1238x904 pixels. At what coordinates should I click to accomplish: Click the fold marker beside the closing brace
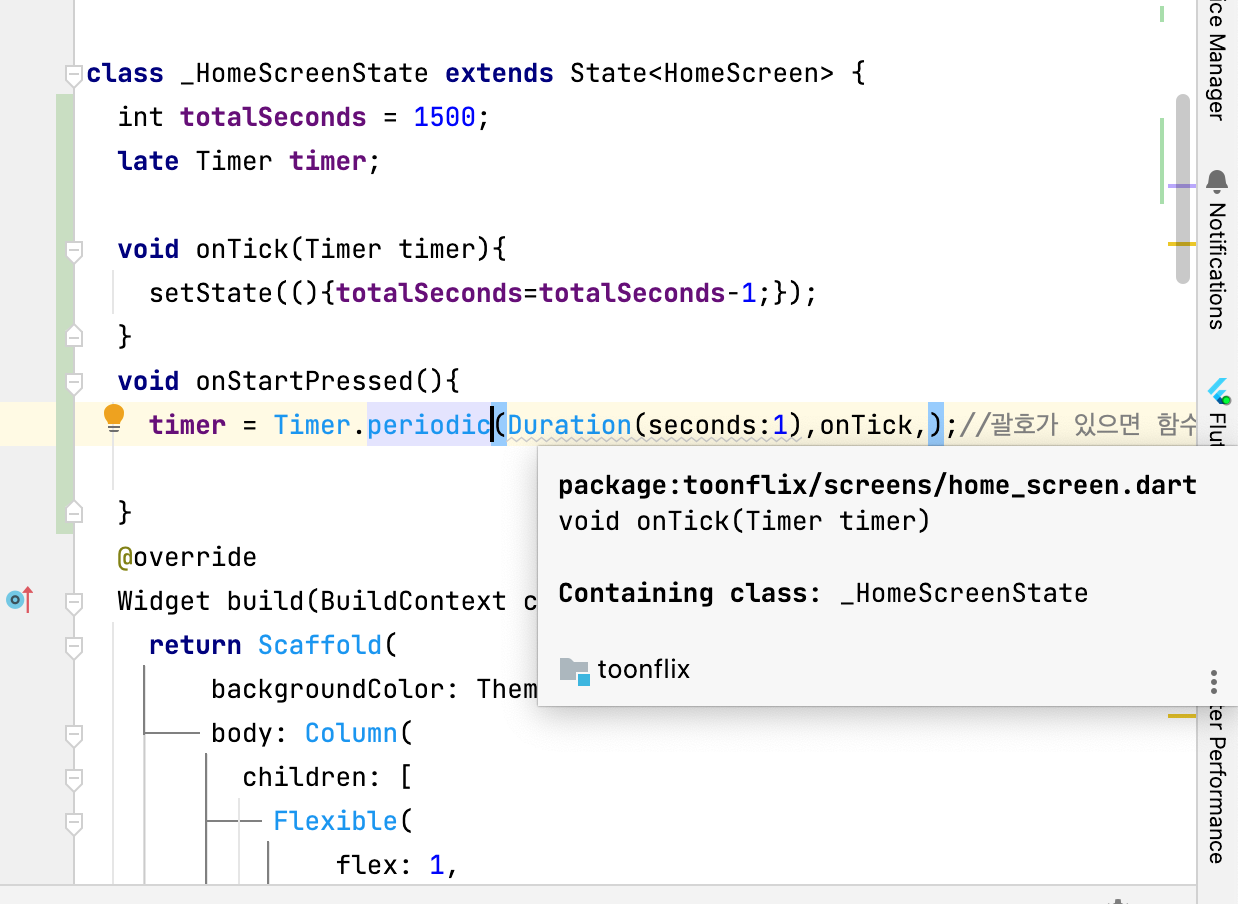[72, 512]
